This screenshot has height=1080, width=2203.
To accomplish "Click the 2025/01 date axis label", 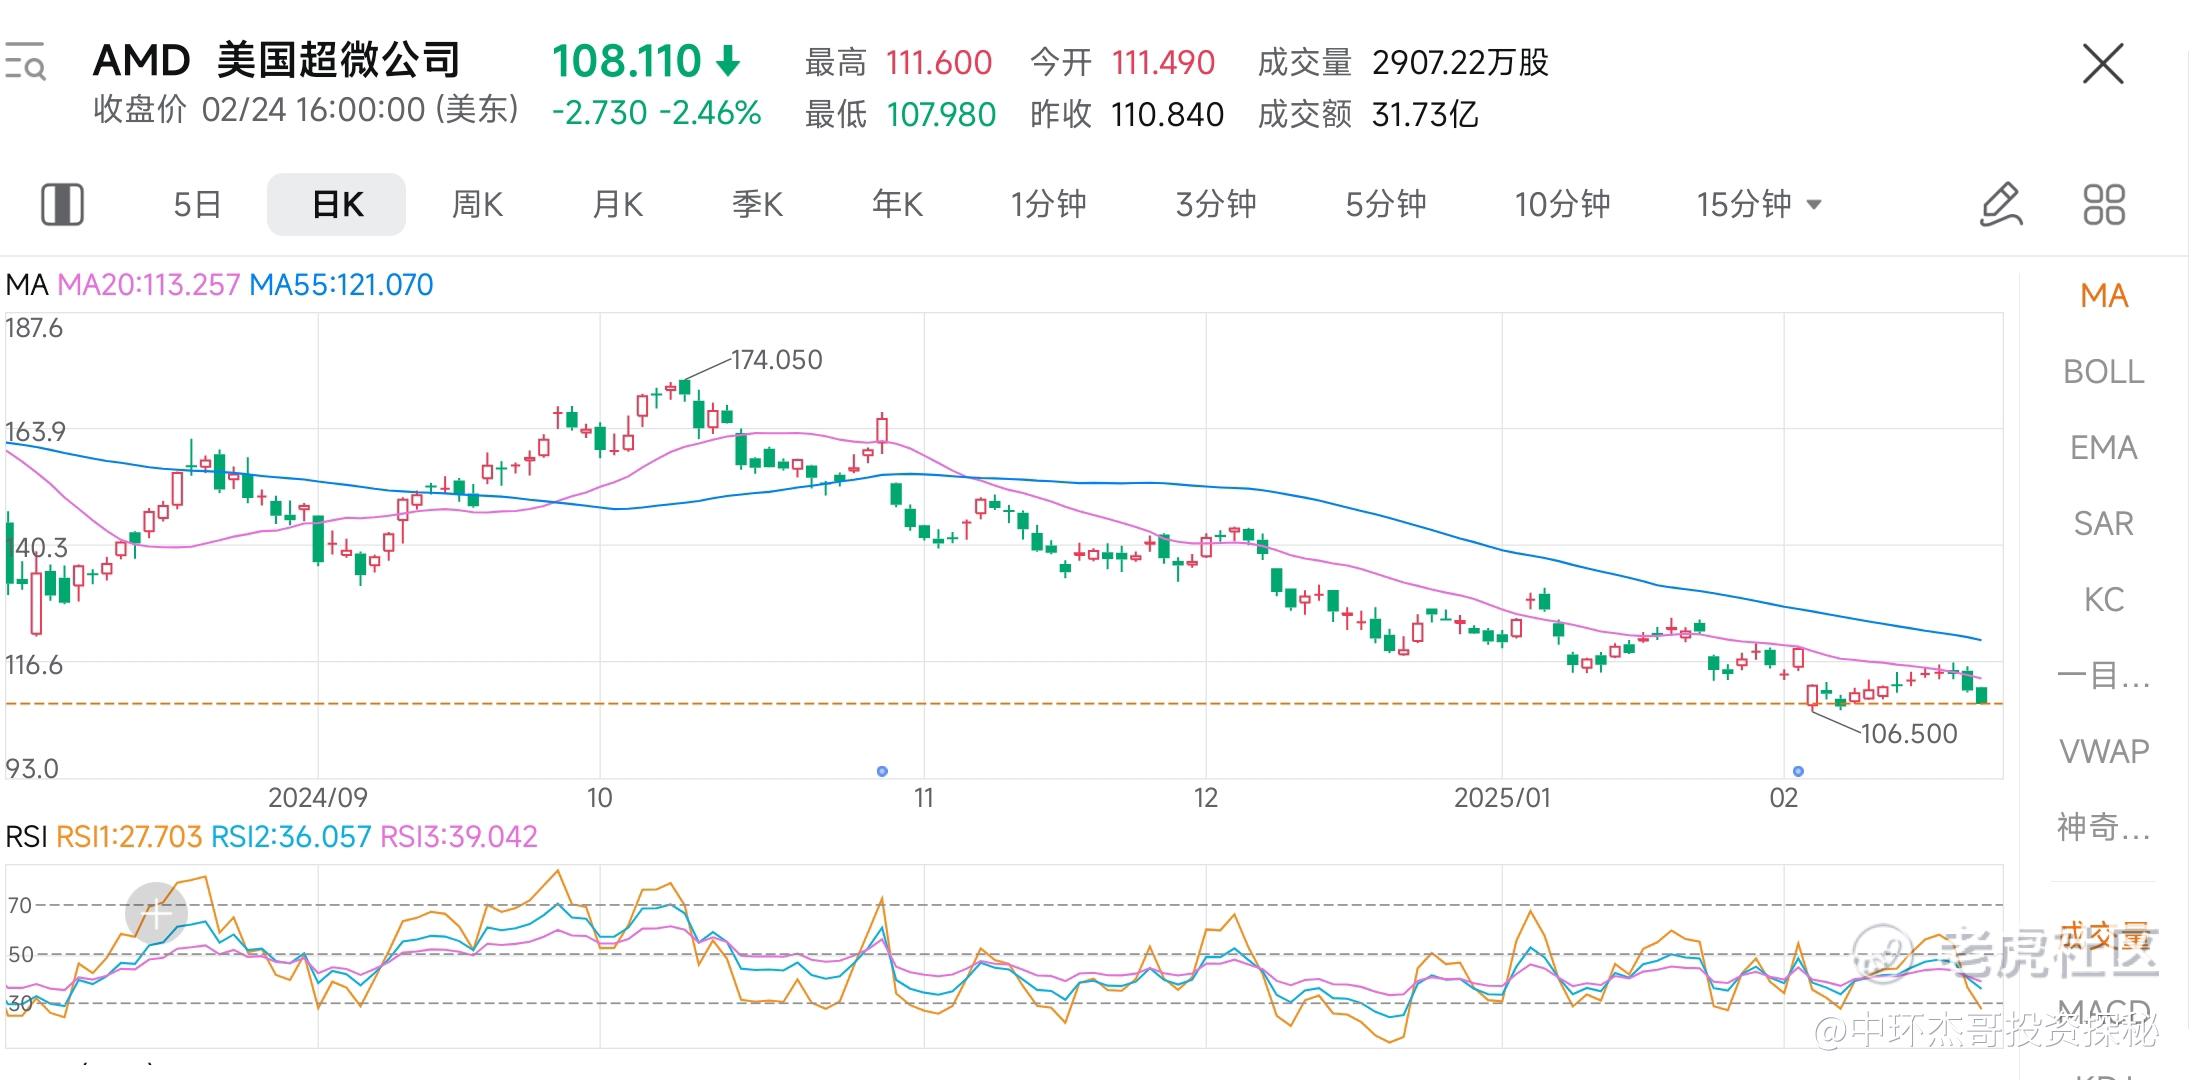I will [x=1502, y=798].
